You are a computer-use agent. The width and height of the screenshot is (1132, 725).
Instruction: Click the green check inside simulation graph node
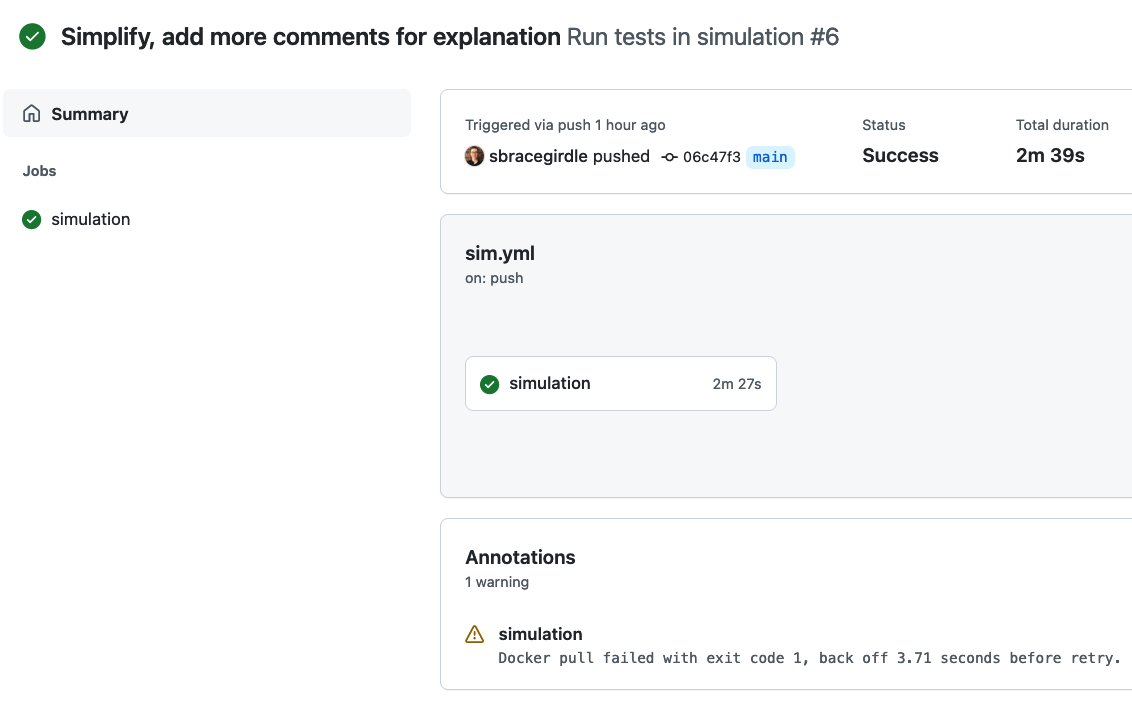pos(490,384)
